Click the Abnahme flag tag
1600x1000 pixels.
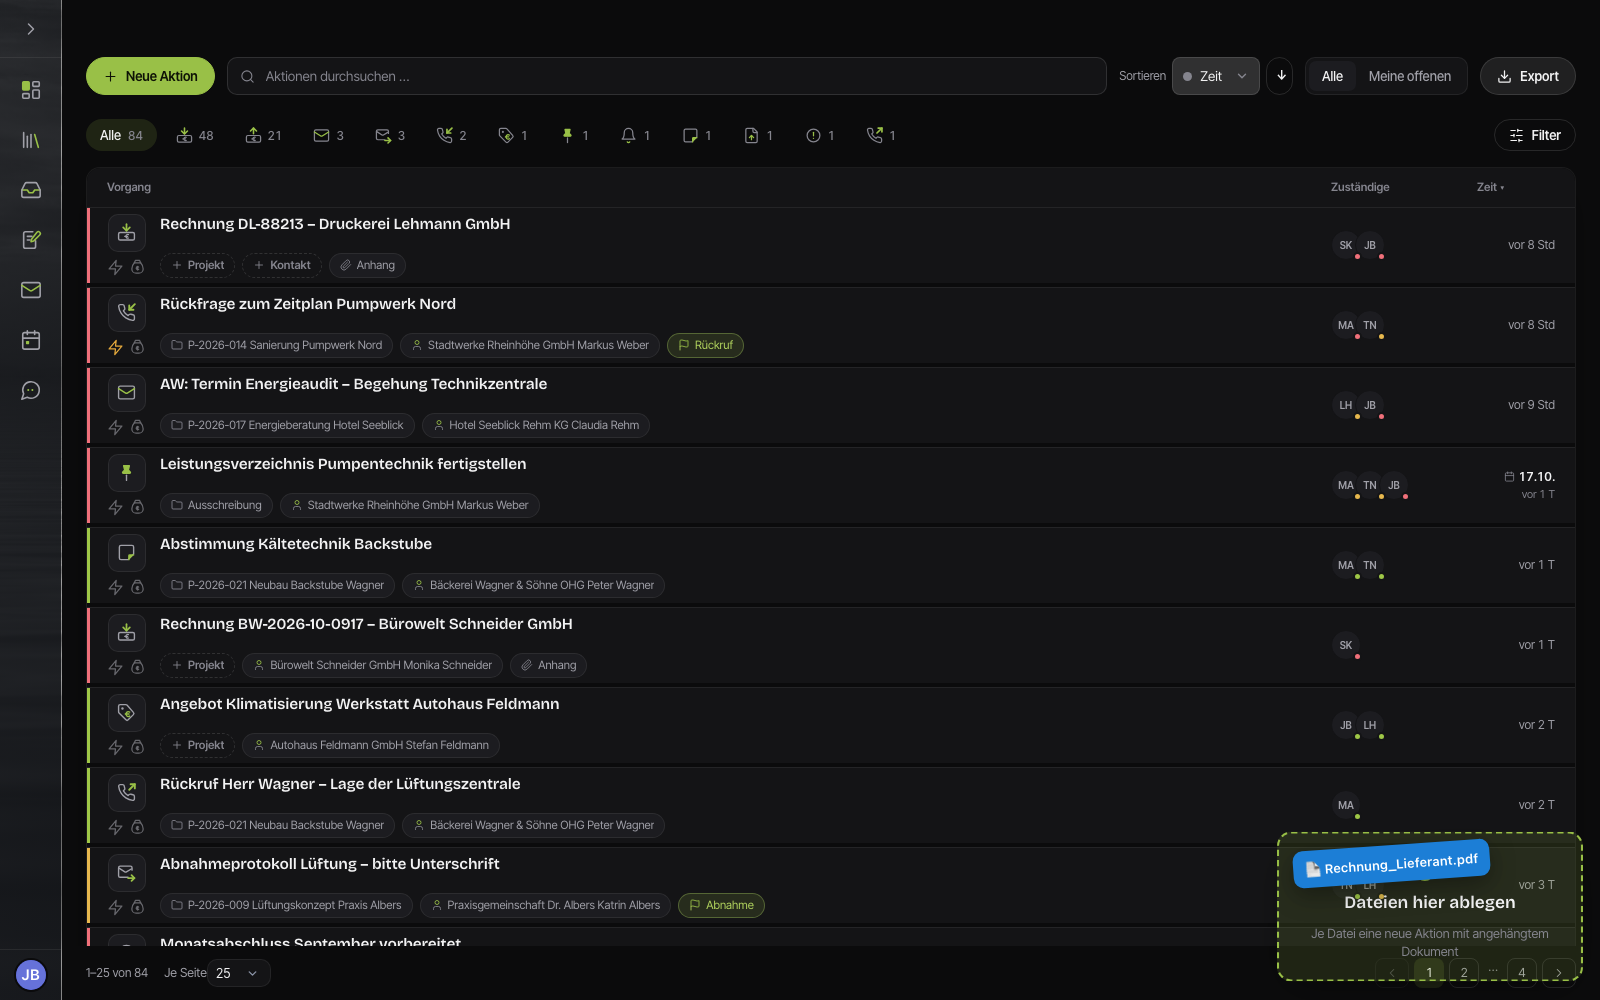[x=721, y=905]
